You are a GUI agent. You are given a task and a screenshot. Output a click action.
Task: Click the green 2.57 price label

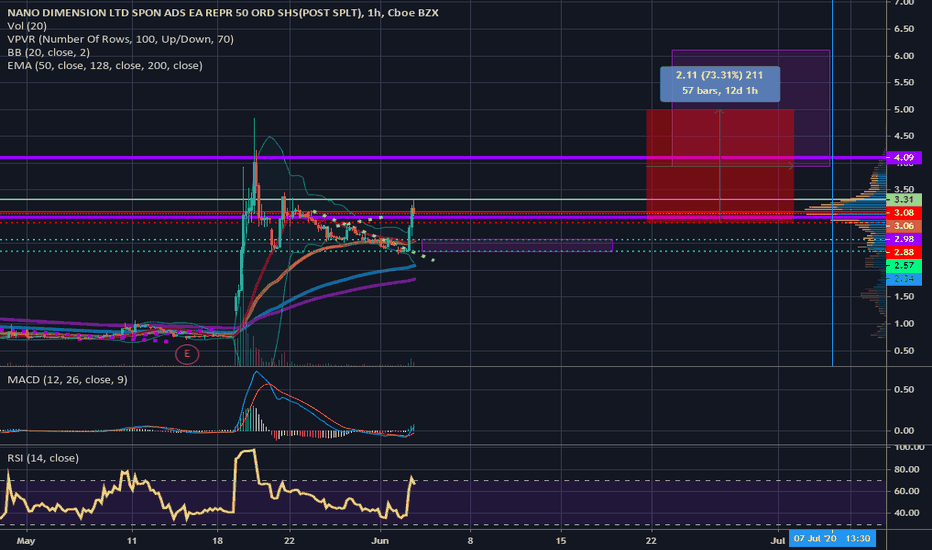pos(904,265)
